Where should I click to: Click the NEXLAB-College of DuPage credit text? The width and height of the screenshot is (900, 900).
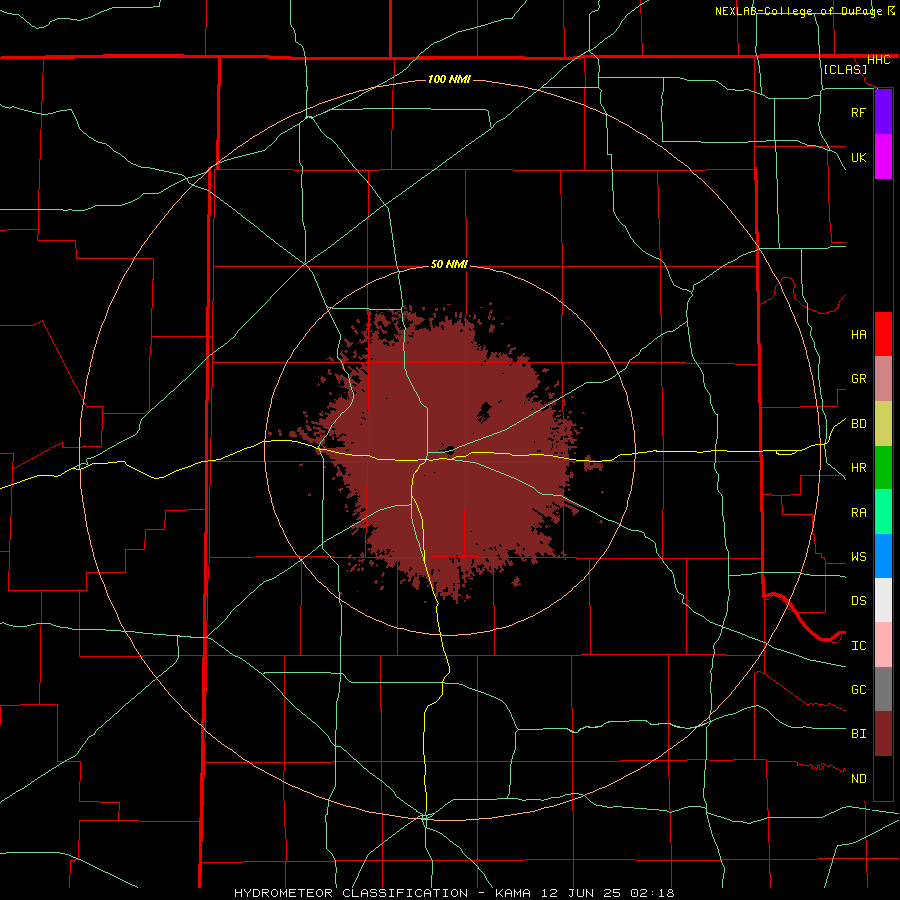[798, 11]
